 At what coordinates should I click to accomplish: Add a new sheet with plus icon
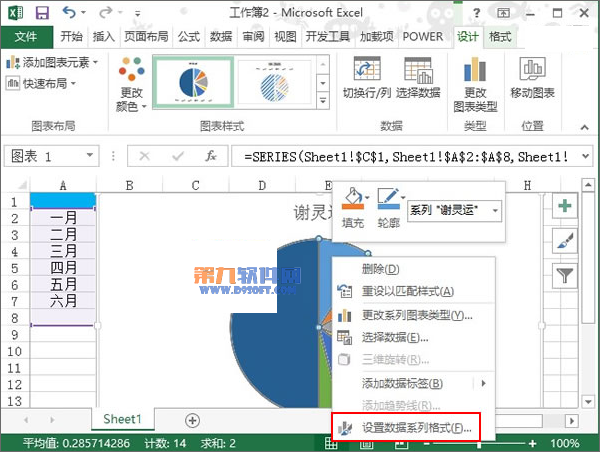192,420
